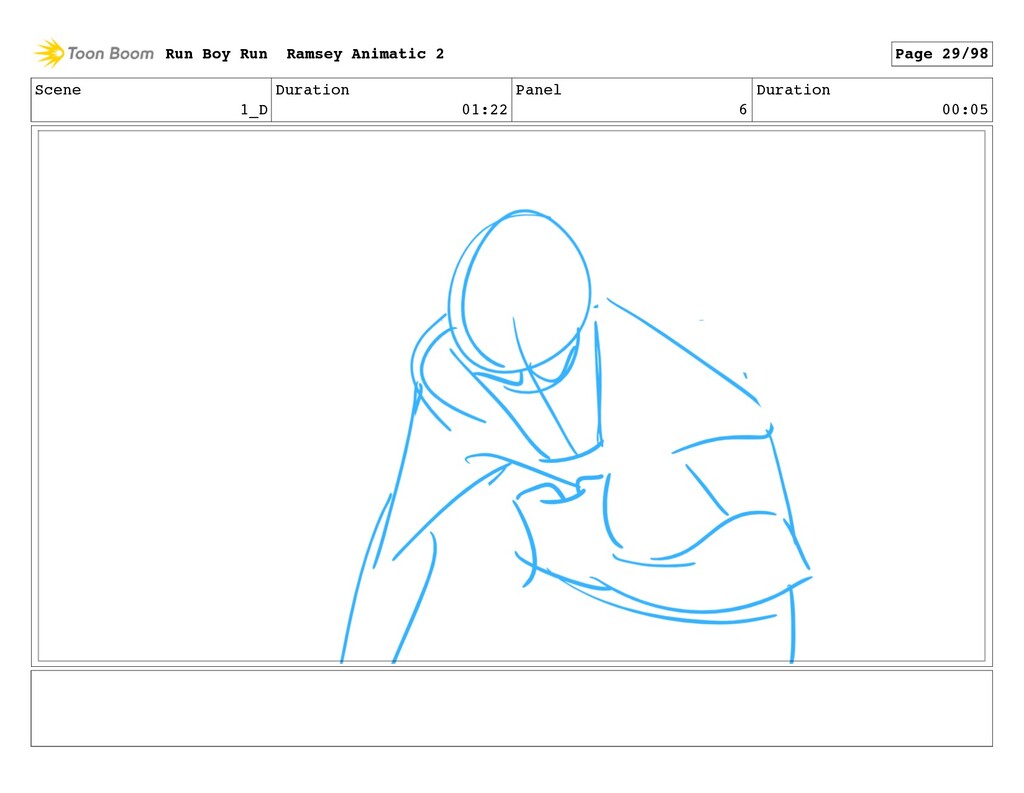The width and height of the screenshot is (1024, 793).
Task: Click the empty notes box below panel
Action: pyautogui.click(x=511, y=708)
